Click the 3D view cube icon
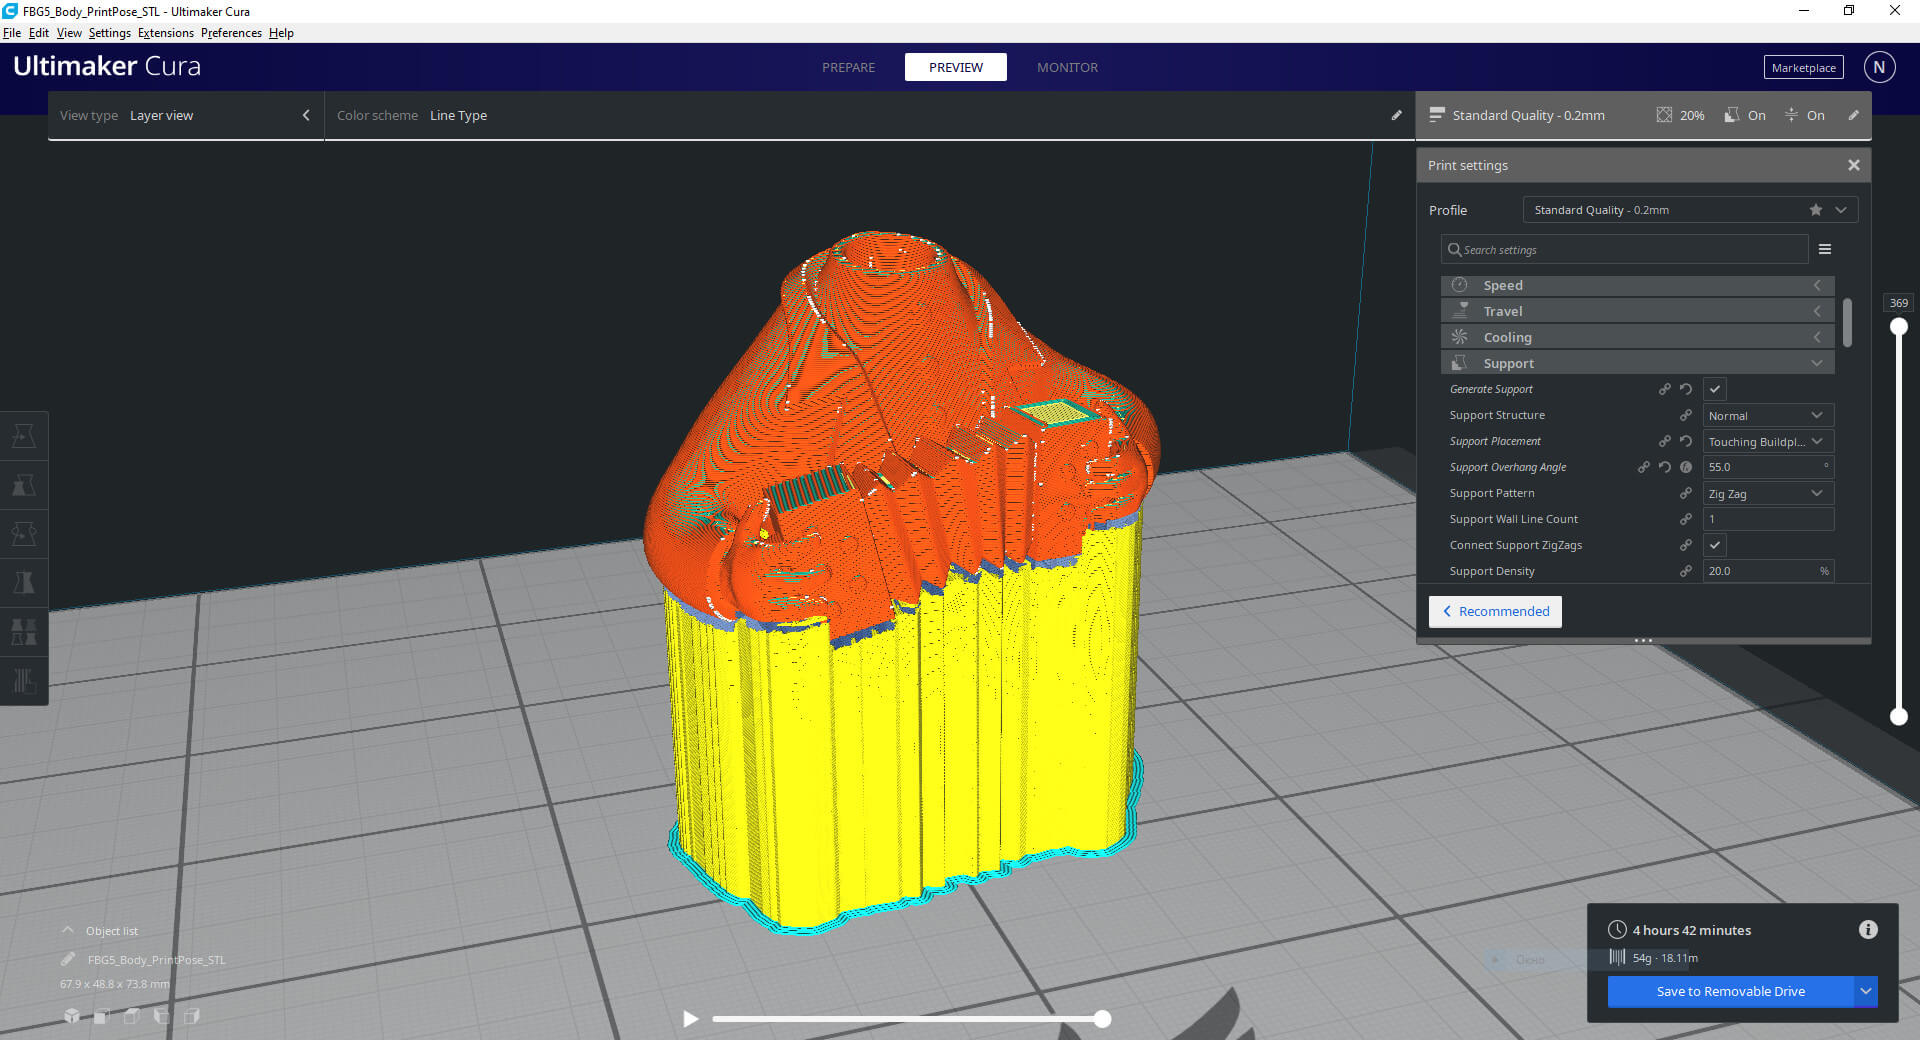 coord(72,1016)
